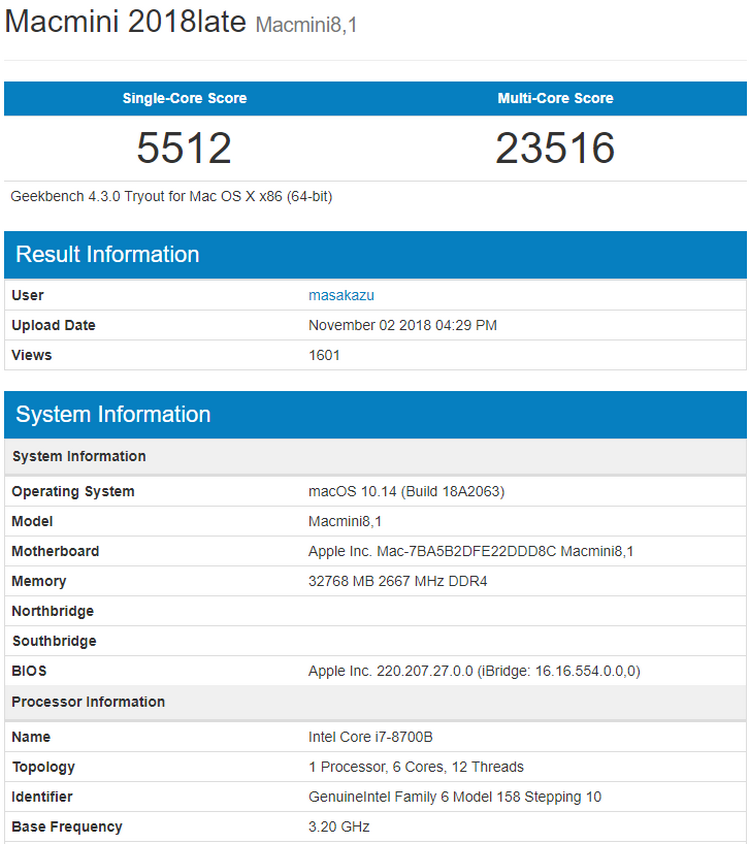This screenshot has width=750, height=844.
Task: Click the Operating System label
Action: [73, 491]
